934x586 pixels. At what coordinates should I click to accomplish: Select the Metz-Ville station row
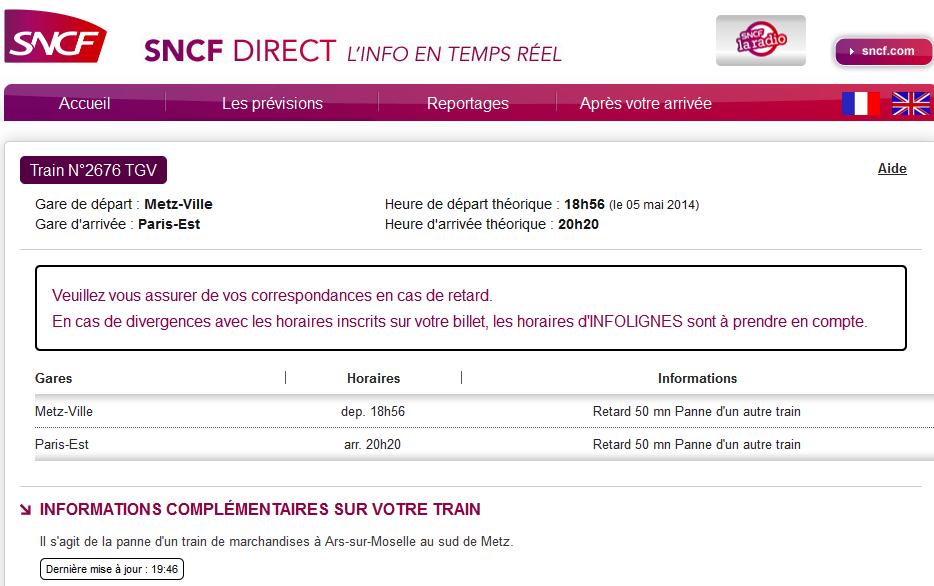point(484,412)
